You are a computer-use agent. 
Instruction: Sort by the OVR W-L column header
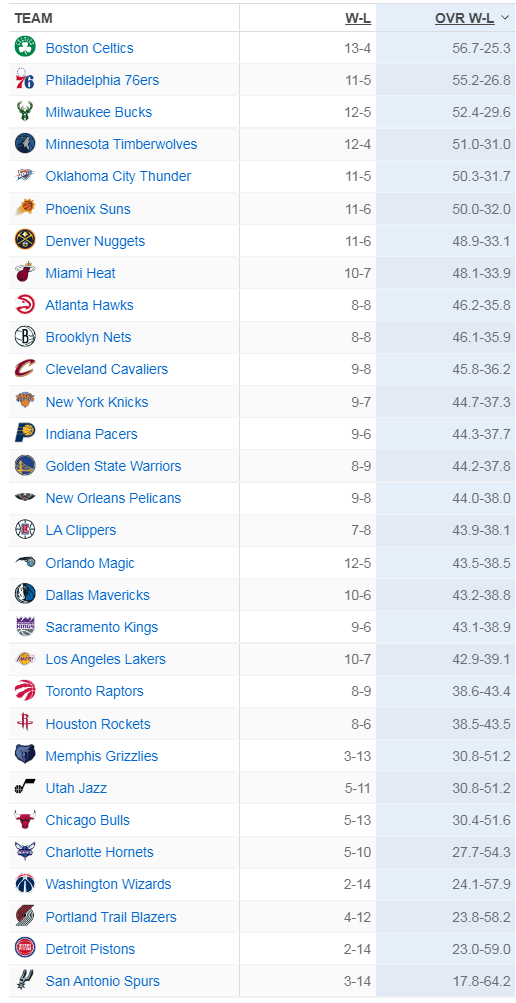[464, 19]
